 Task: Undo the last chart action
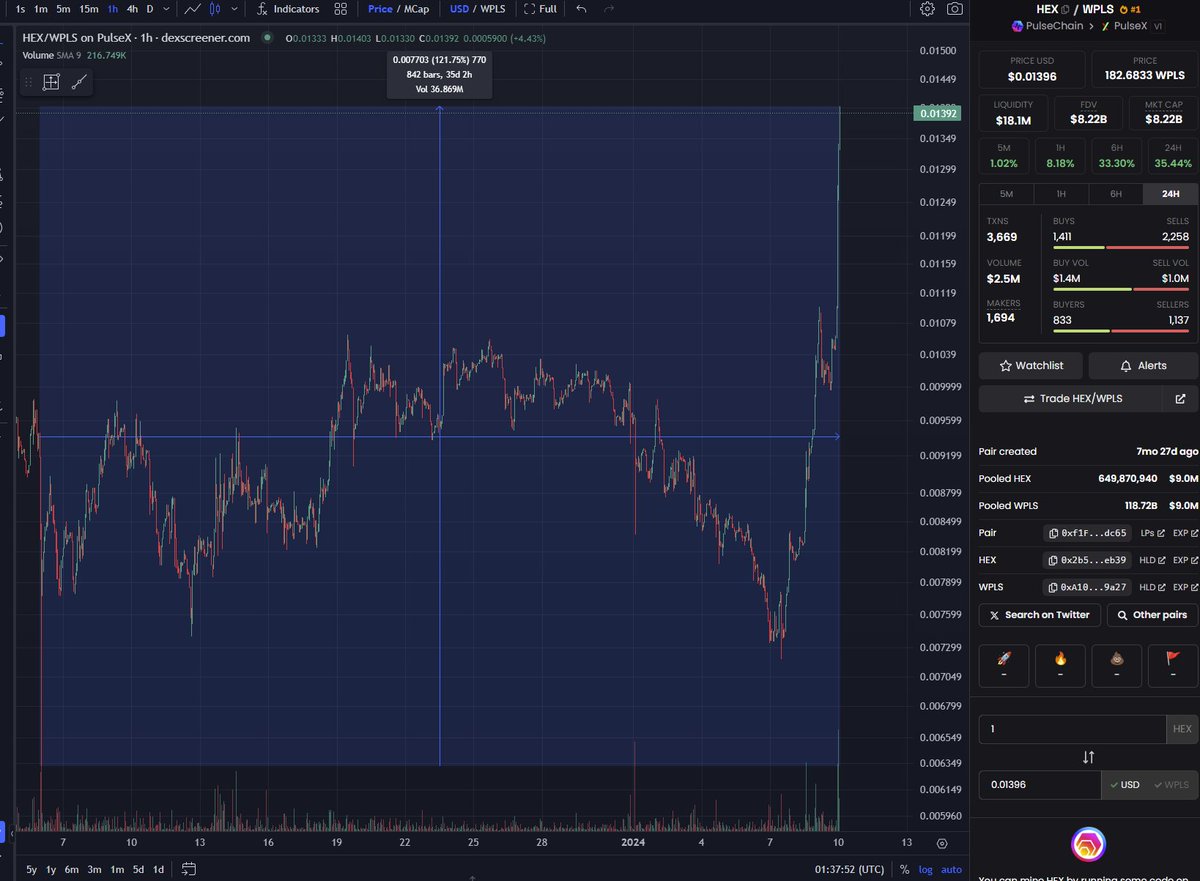click(581, 9)
